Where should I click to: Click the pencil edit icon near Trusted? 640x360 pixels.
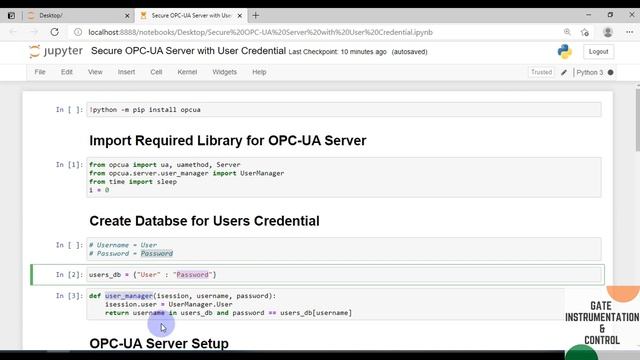point(564,72)
